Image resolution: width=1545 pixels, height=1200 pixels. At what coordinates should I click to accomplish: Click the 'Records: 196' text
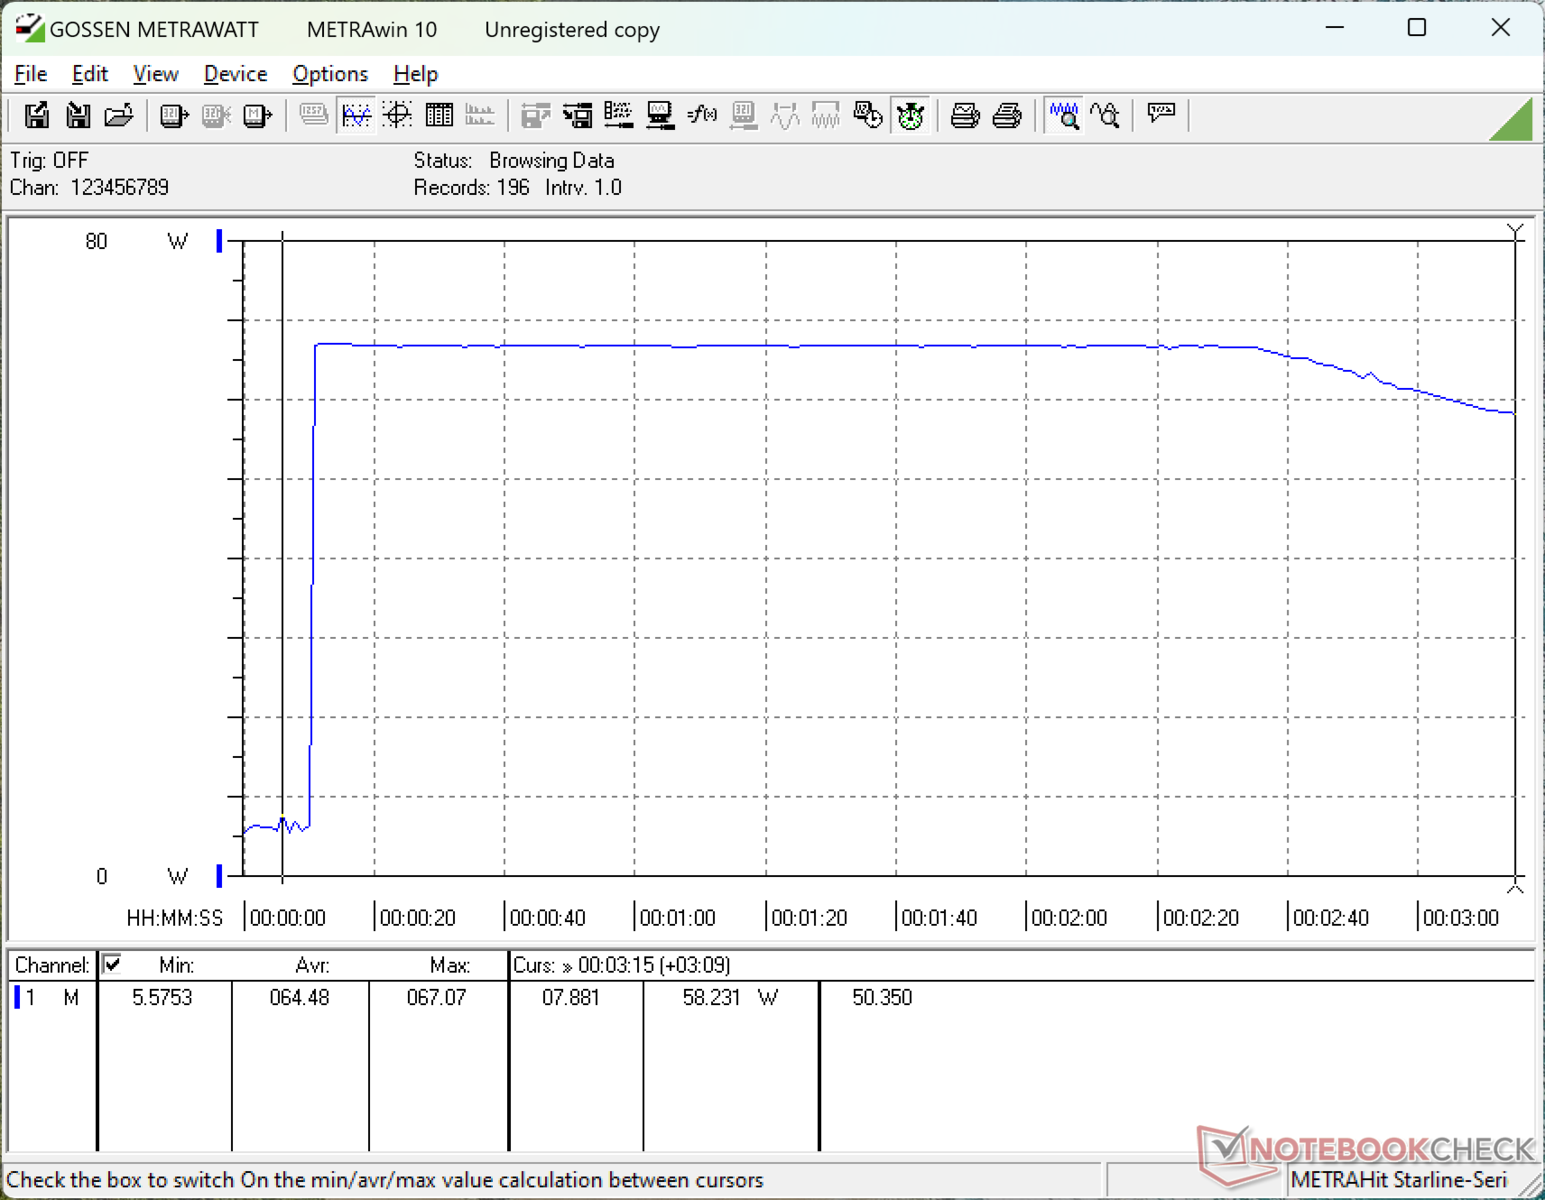472,188
